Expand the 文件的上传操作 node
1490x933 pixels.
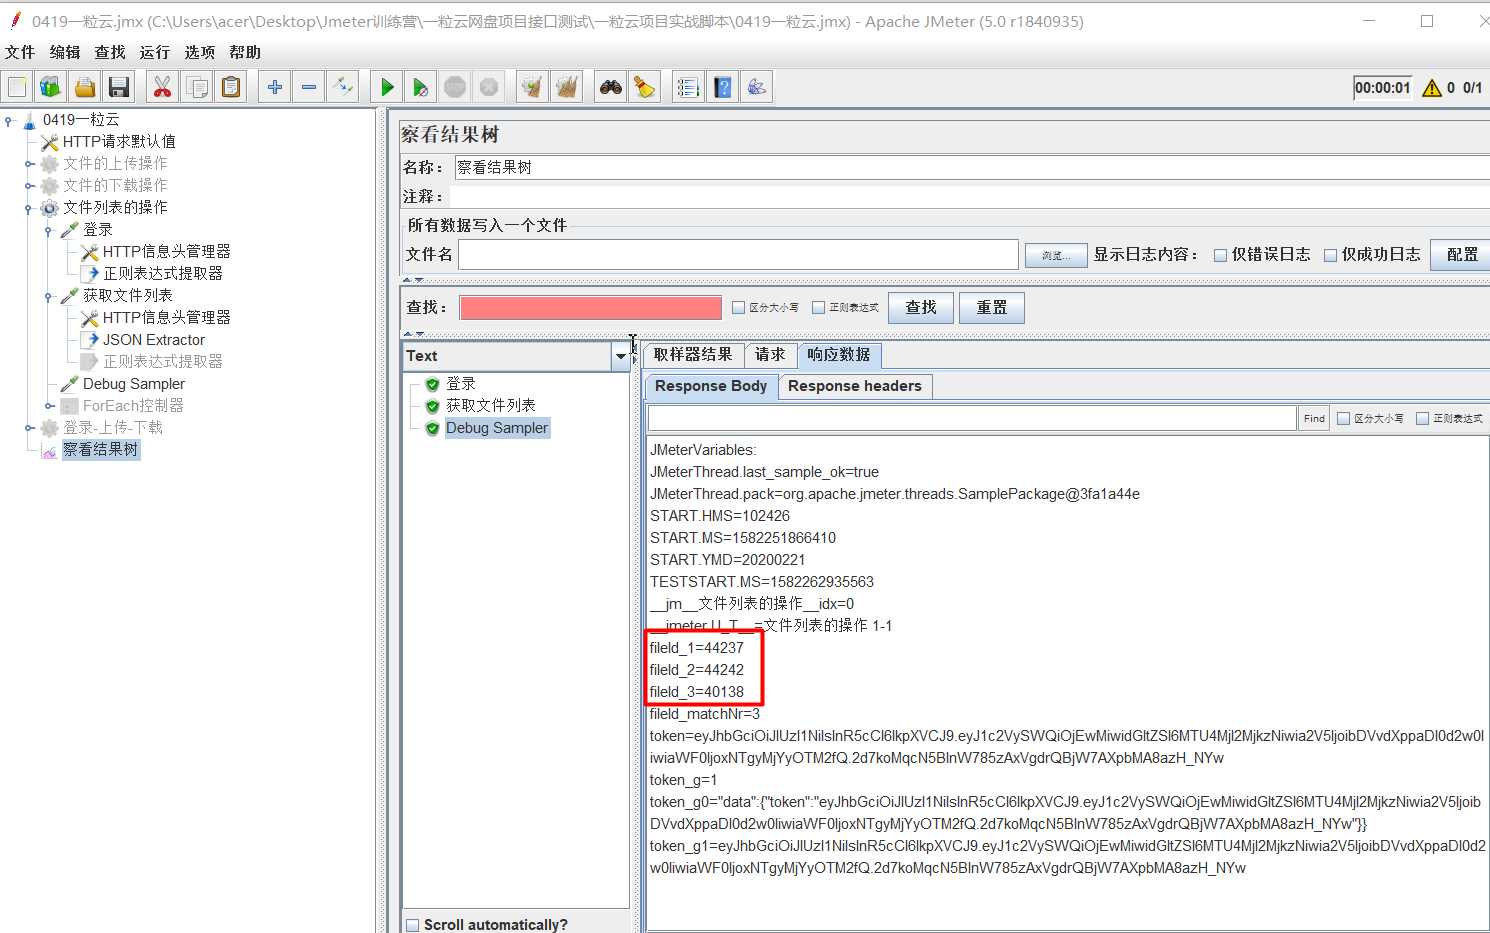[x=29, y=163]
